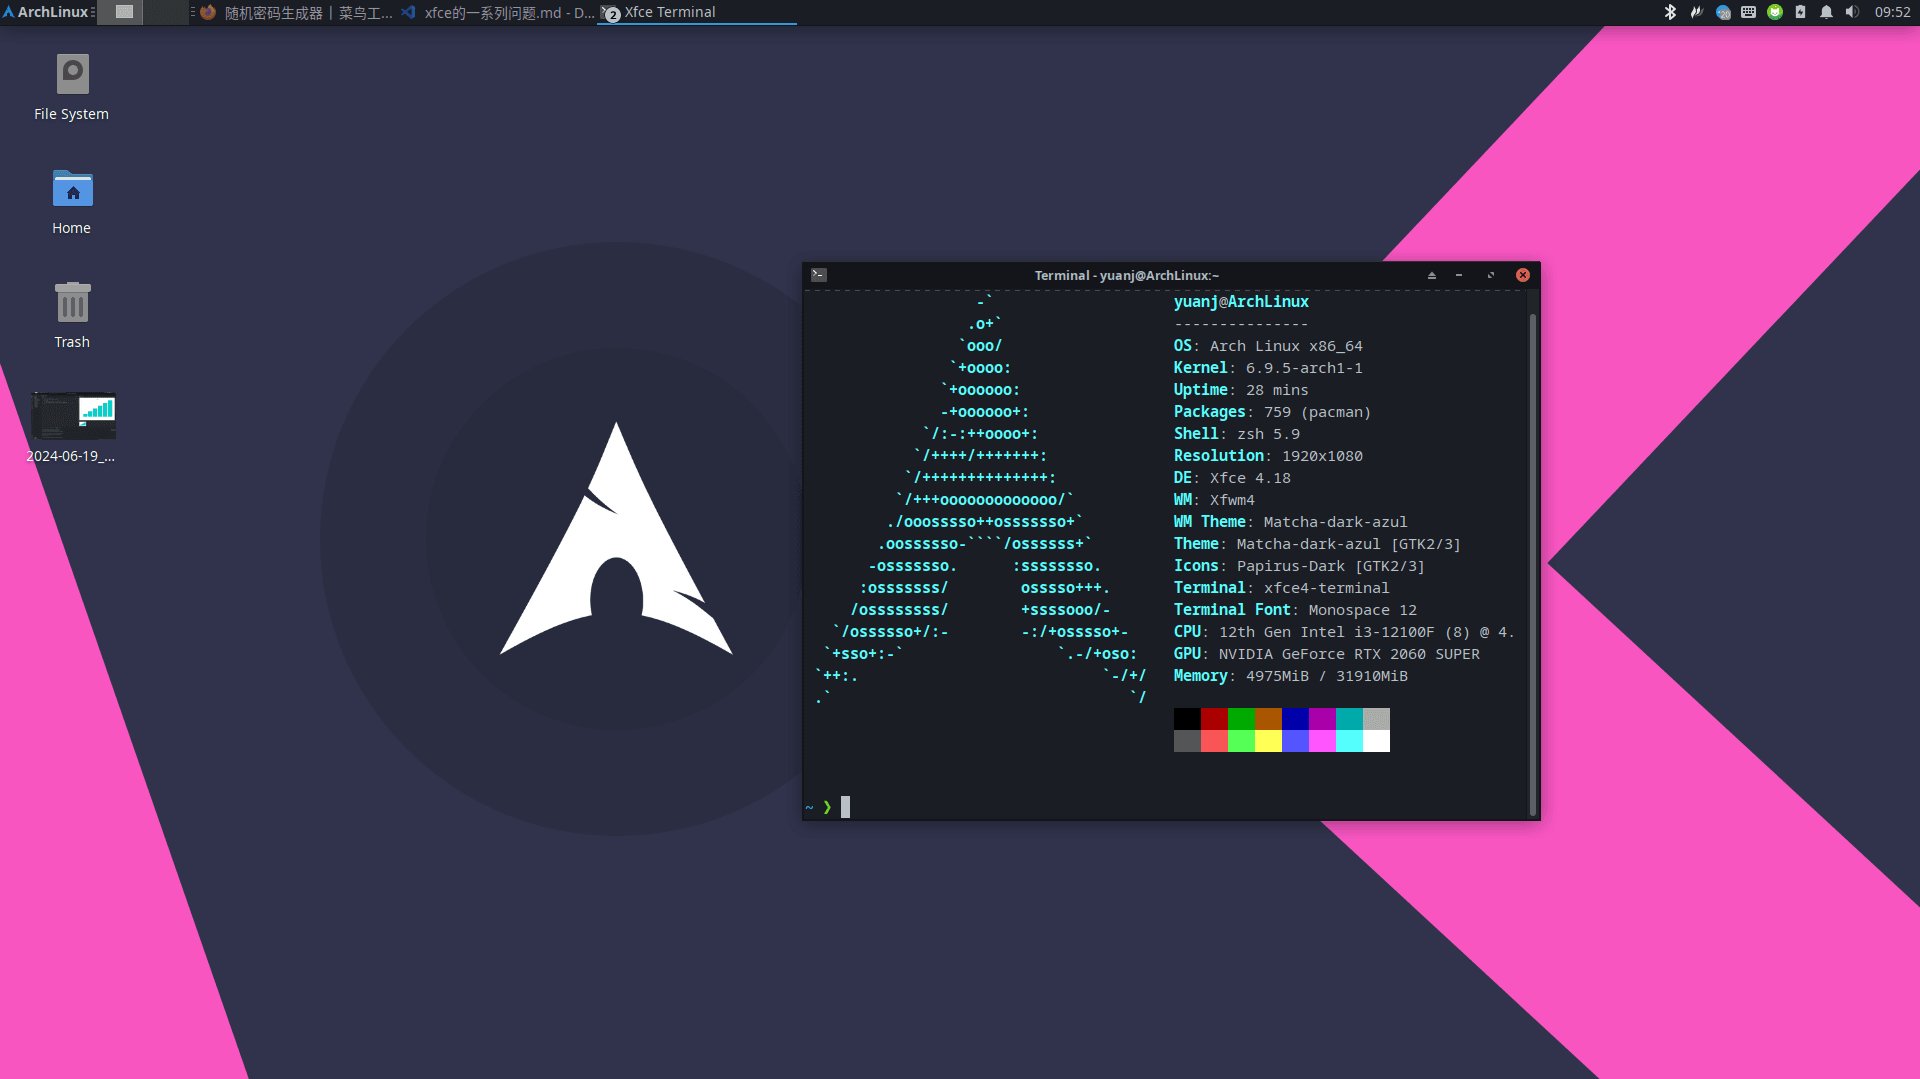Click the 'Terminal: xfce4-terminal' line

(x=1281, y=588)
